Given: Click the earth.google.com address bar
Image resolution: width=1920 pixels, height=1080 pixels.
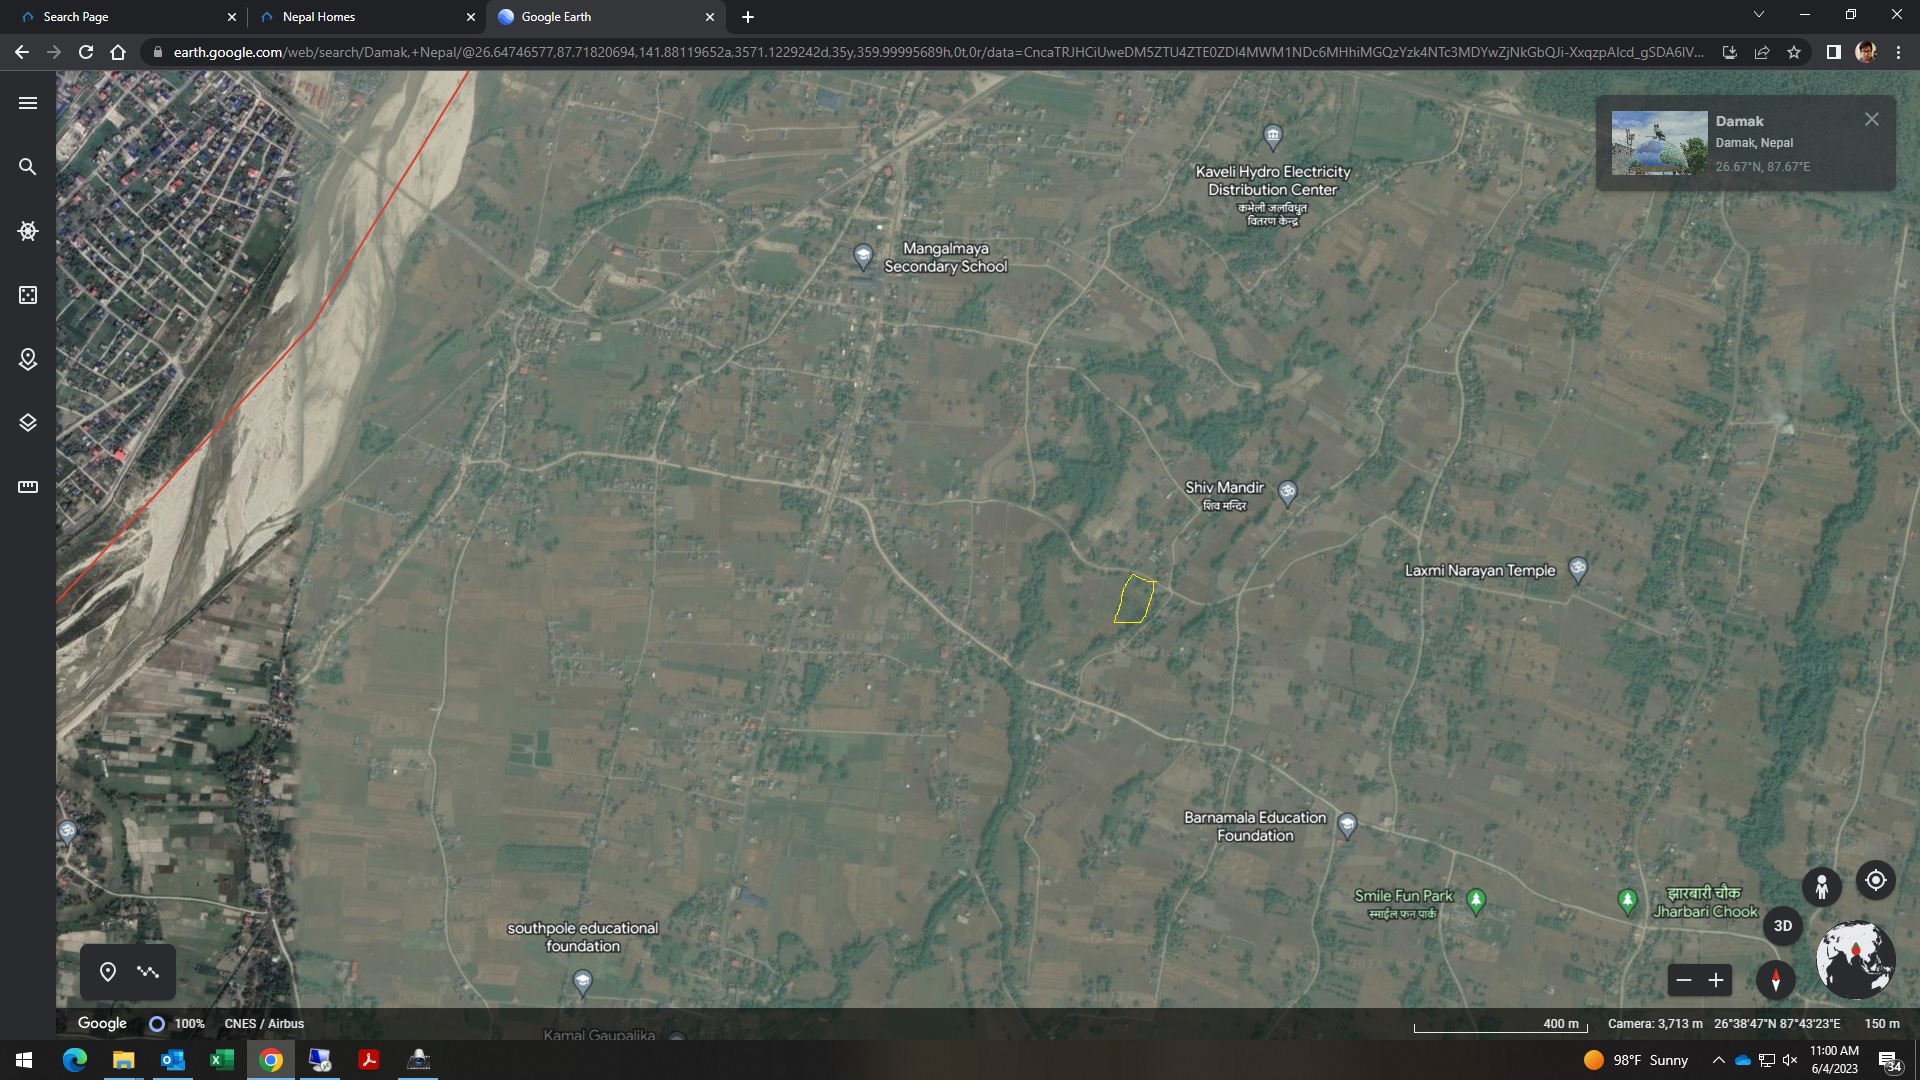Looking at the screenshot, I should point(938,52).
